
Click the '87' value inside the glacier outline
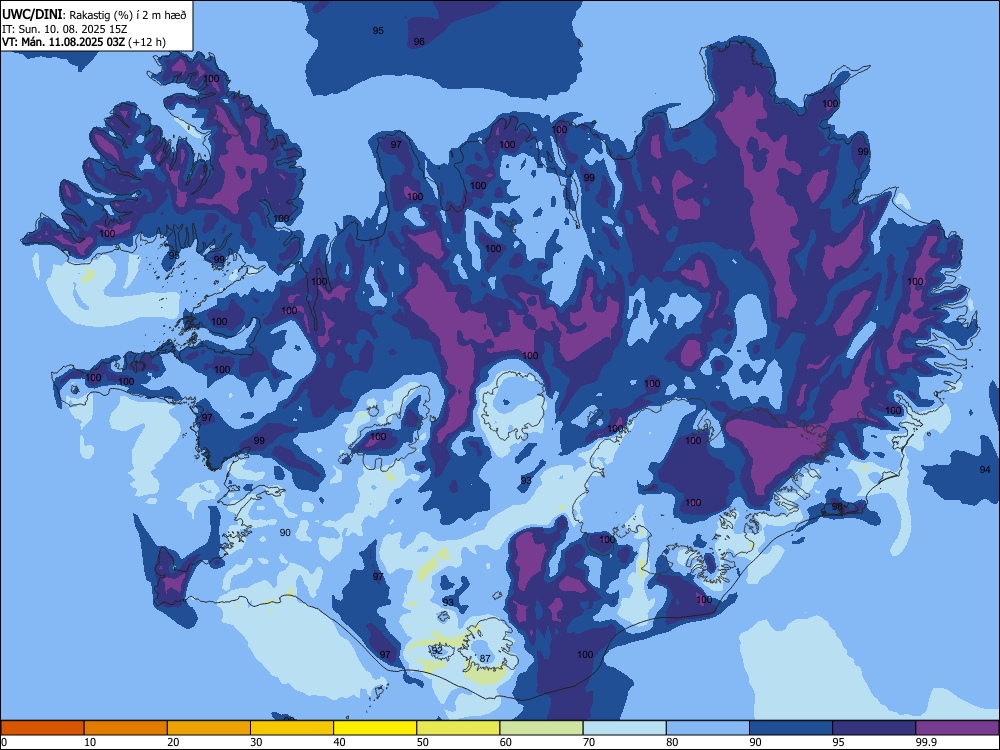tap(485, 659)
